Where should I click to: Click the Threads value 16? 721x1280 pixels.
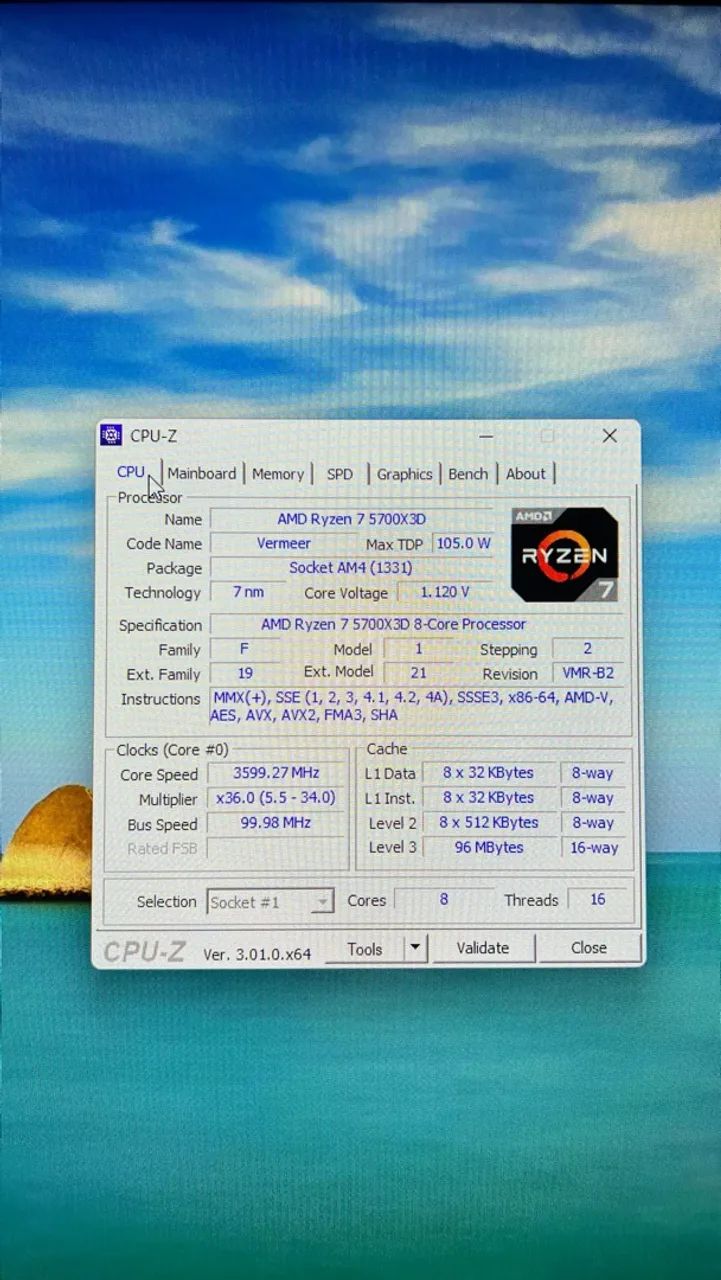597,900
